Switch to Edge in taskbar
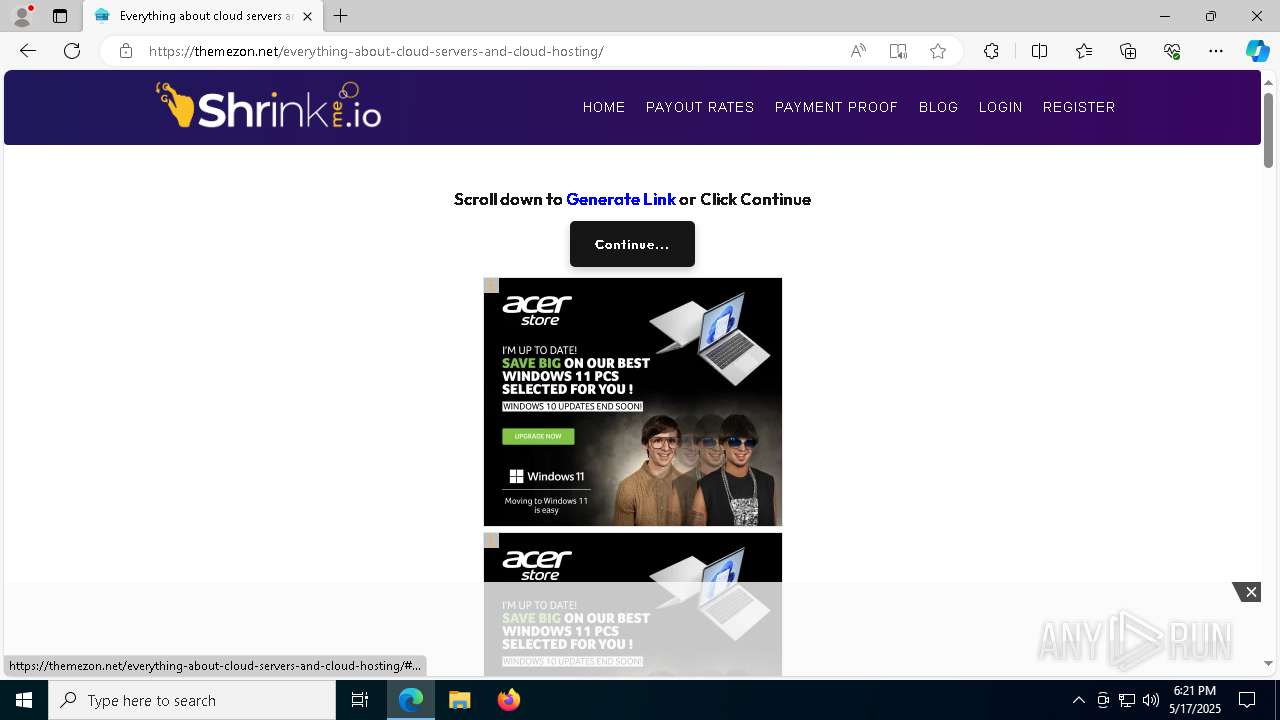1280x720 pixels. [411, 700]
